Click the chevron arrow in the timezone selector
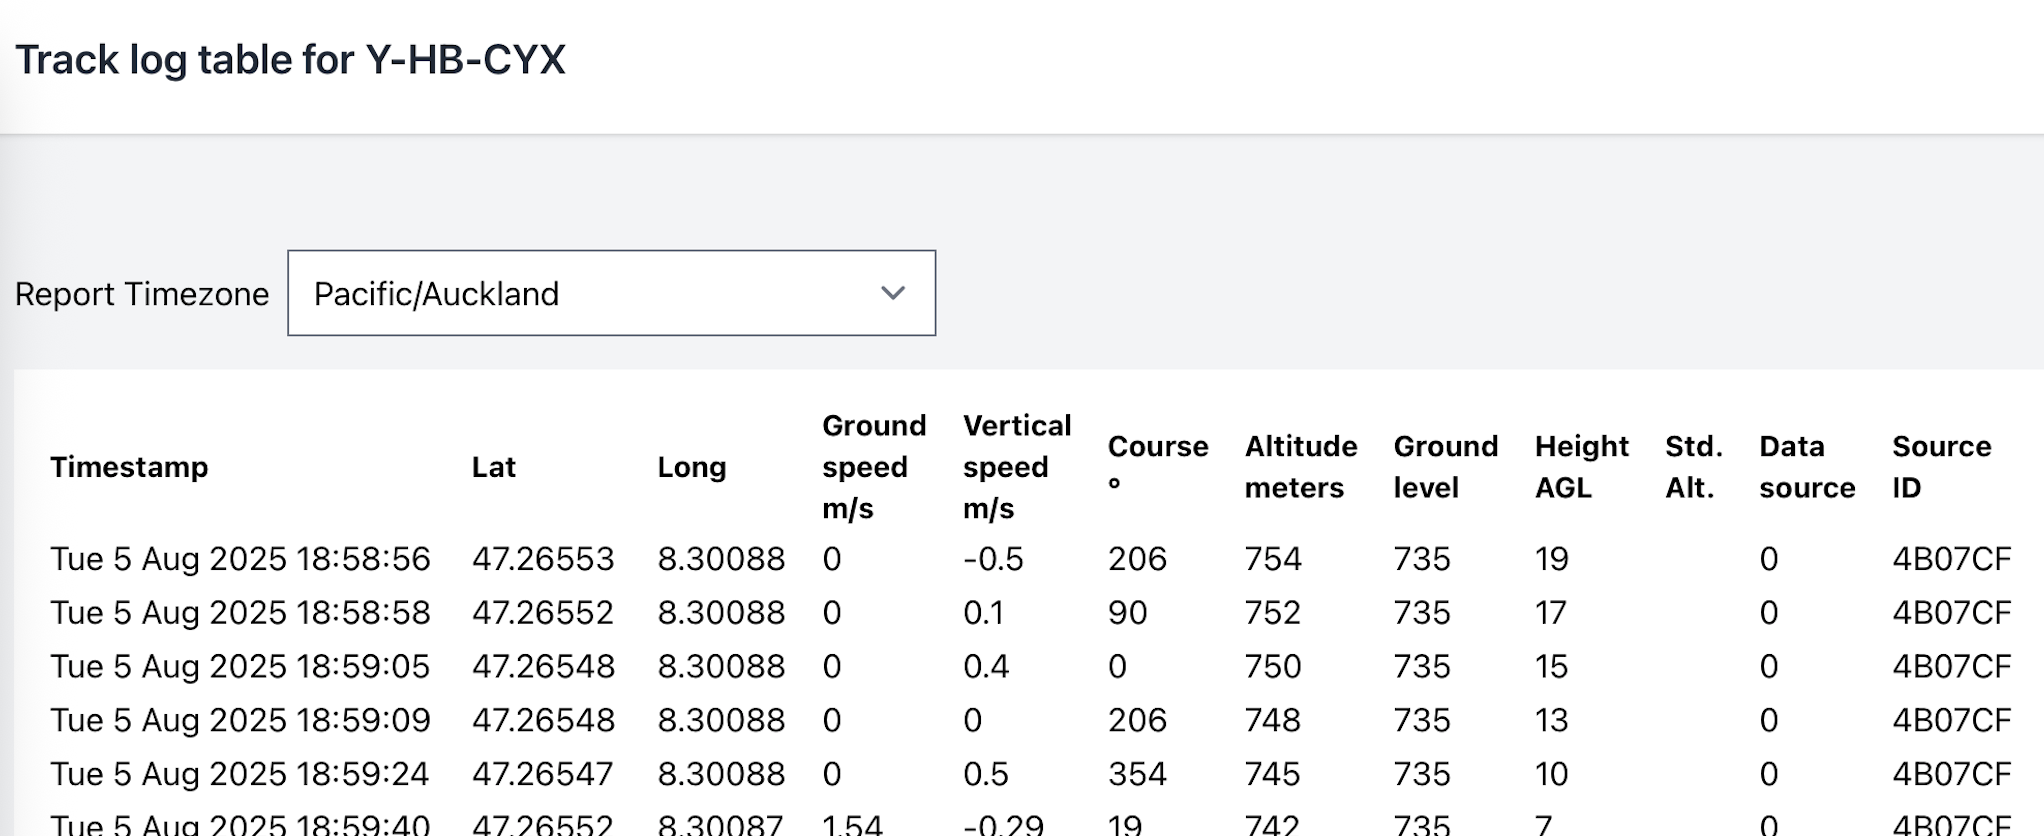The width and height of the screenshot is (2044, 836). click(x=892, y=293)
